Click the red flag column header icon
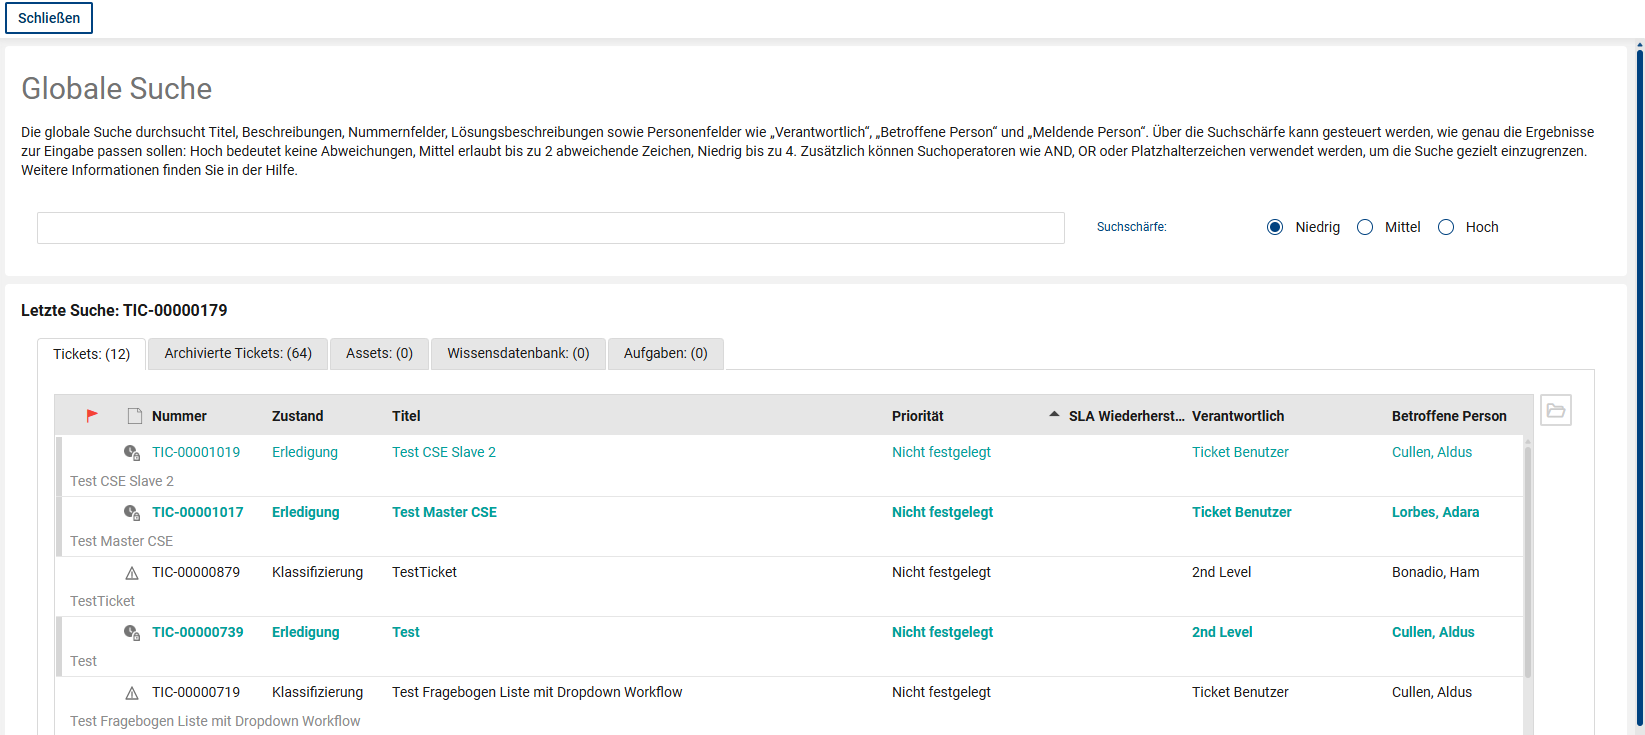Screen dimensions: 1645x735 92,415
